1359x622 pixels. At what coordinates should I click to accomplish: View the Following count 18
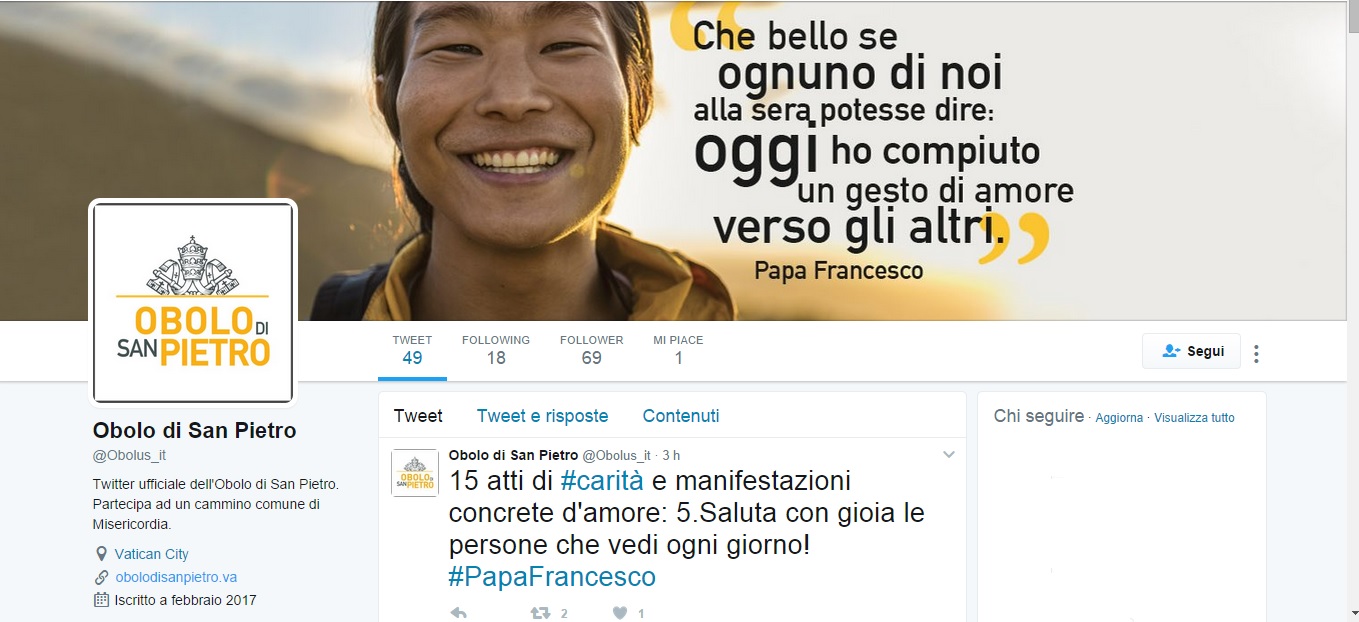[496, 350]
